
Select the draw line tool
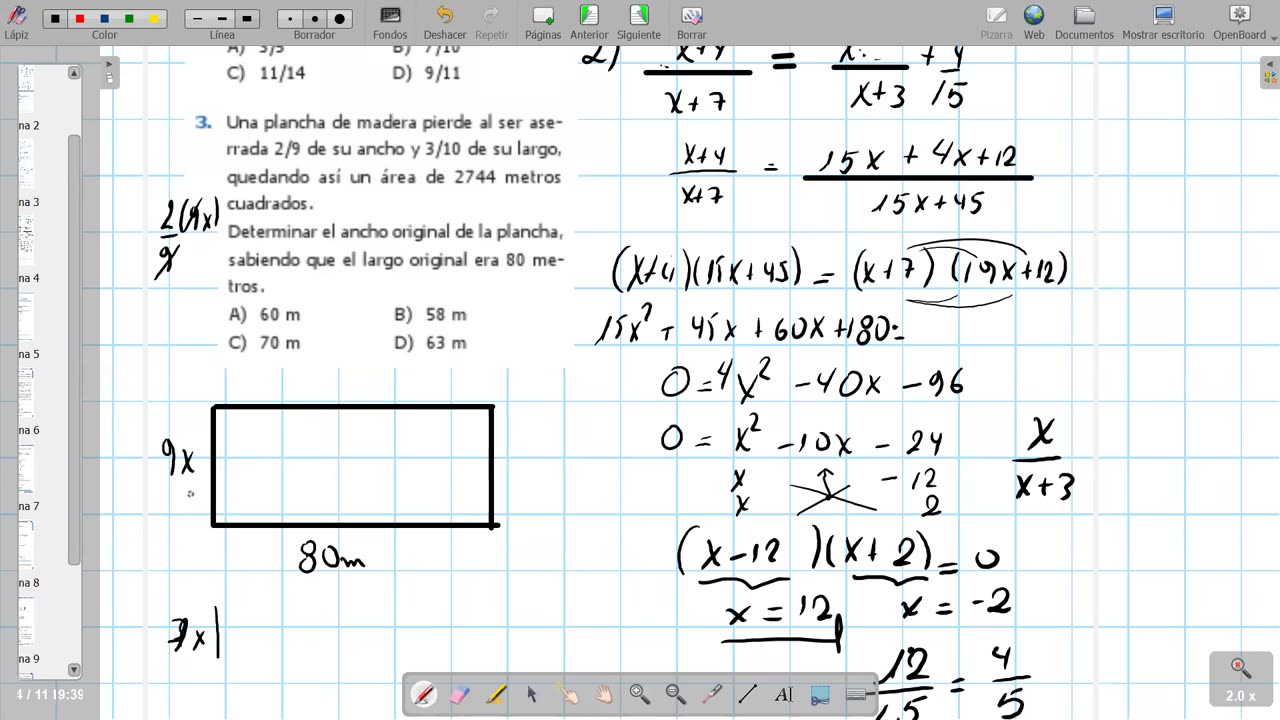click(x=748, y=694)
